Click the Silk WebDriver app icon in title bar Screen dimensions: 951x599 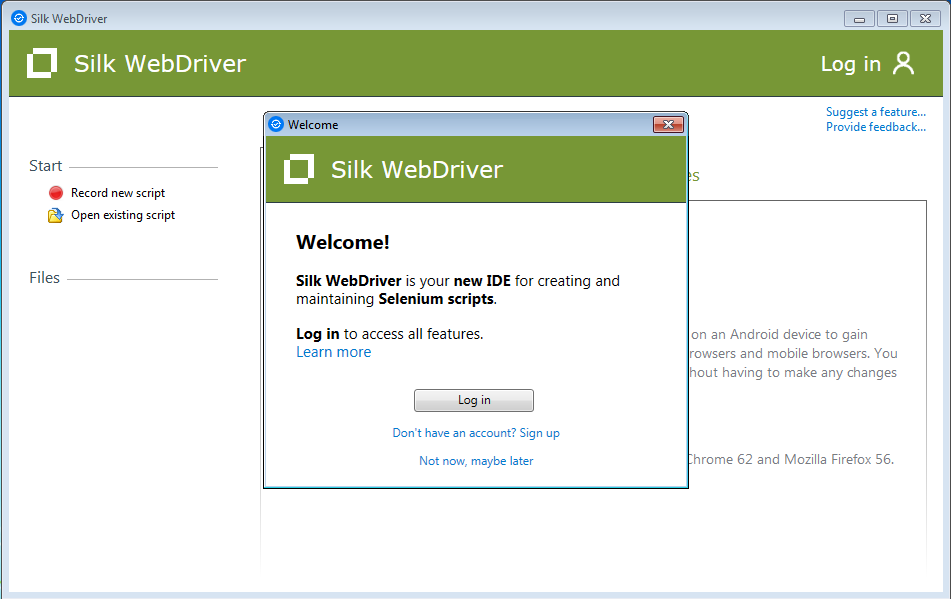coord(19,18)
